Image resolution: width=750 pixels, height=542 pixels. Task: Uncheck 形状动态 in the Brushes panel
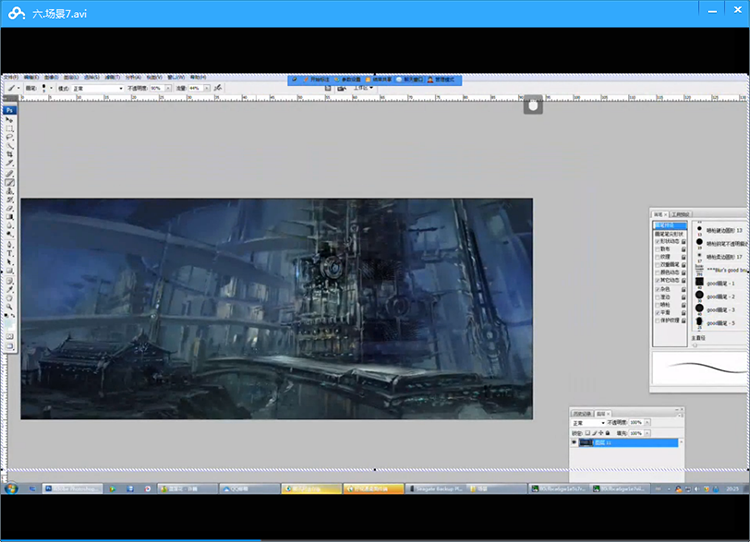pos(657,242)
